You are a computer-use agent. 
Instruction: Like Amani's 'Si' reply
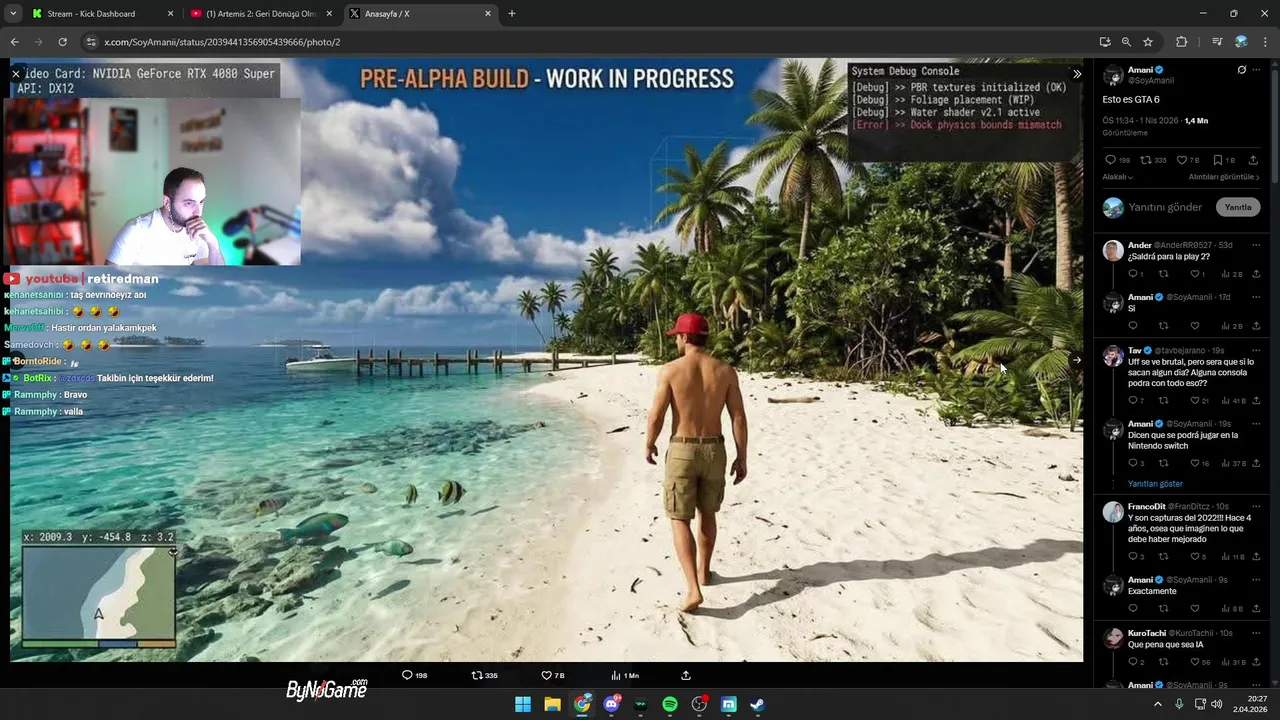point(1195,326)
